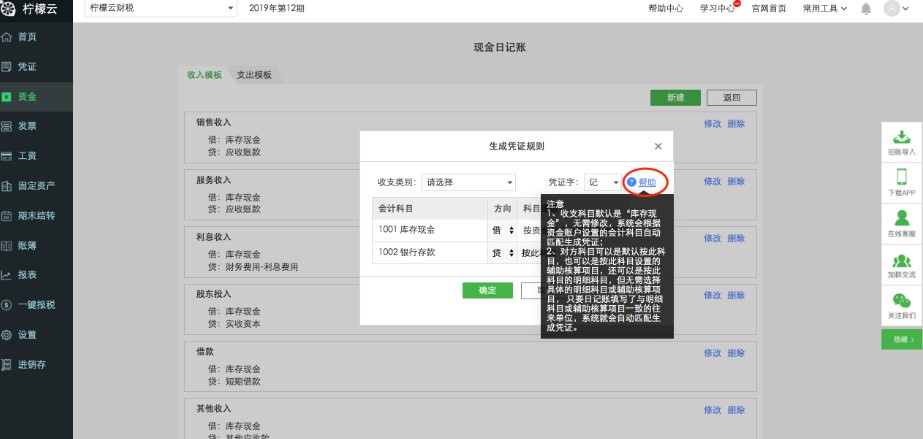Click the green 新建 button

tap(675, 98)
